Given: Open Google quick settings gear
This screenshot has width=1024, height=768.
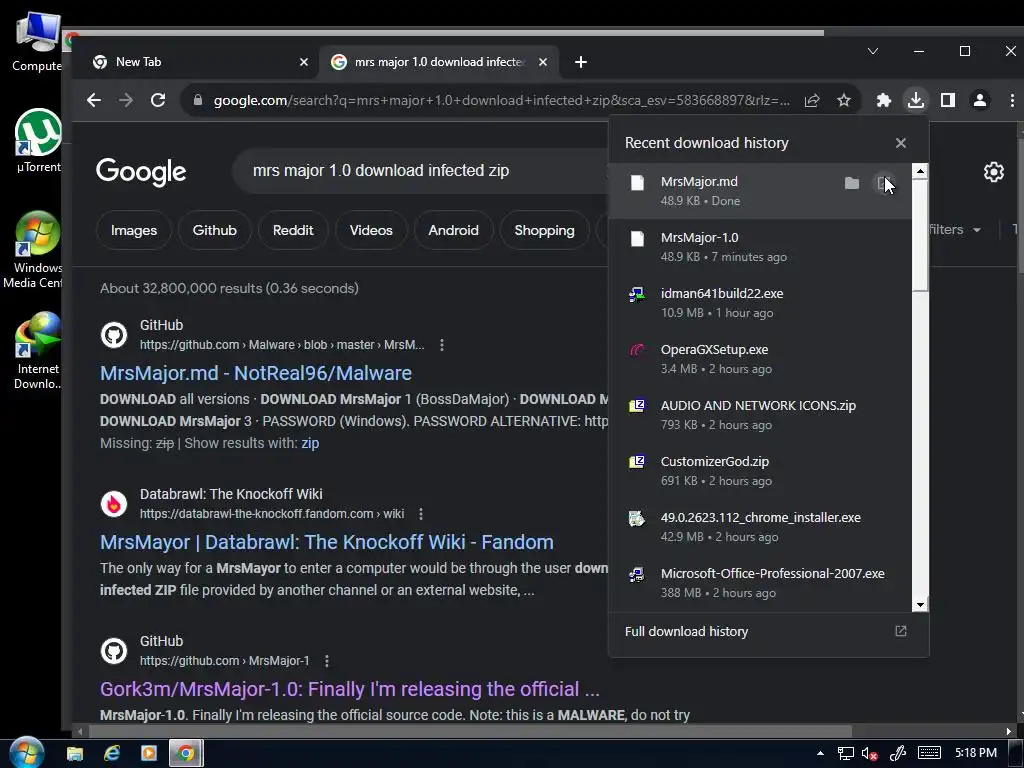Looking at the screenshot, I should (x=993, y=172).
